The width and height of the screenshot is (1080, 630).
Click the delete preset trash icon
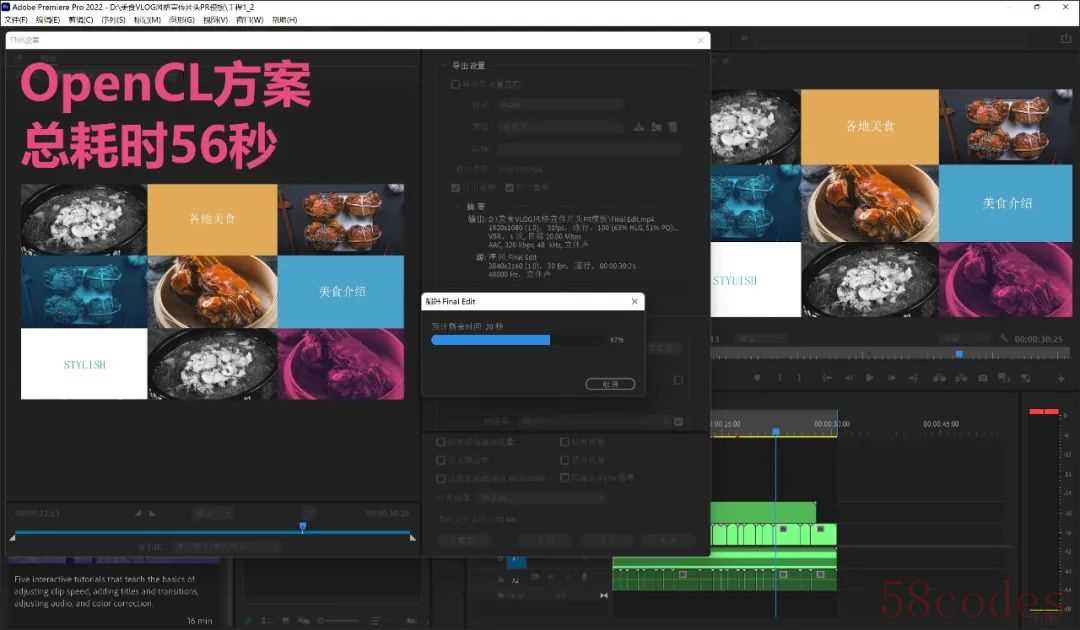click(673, 127)
